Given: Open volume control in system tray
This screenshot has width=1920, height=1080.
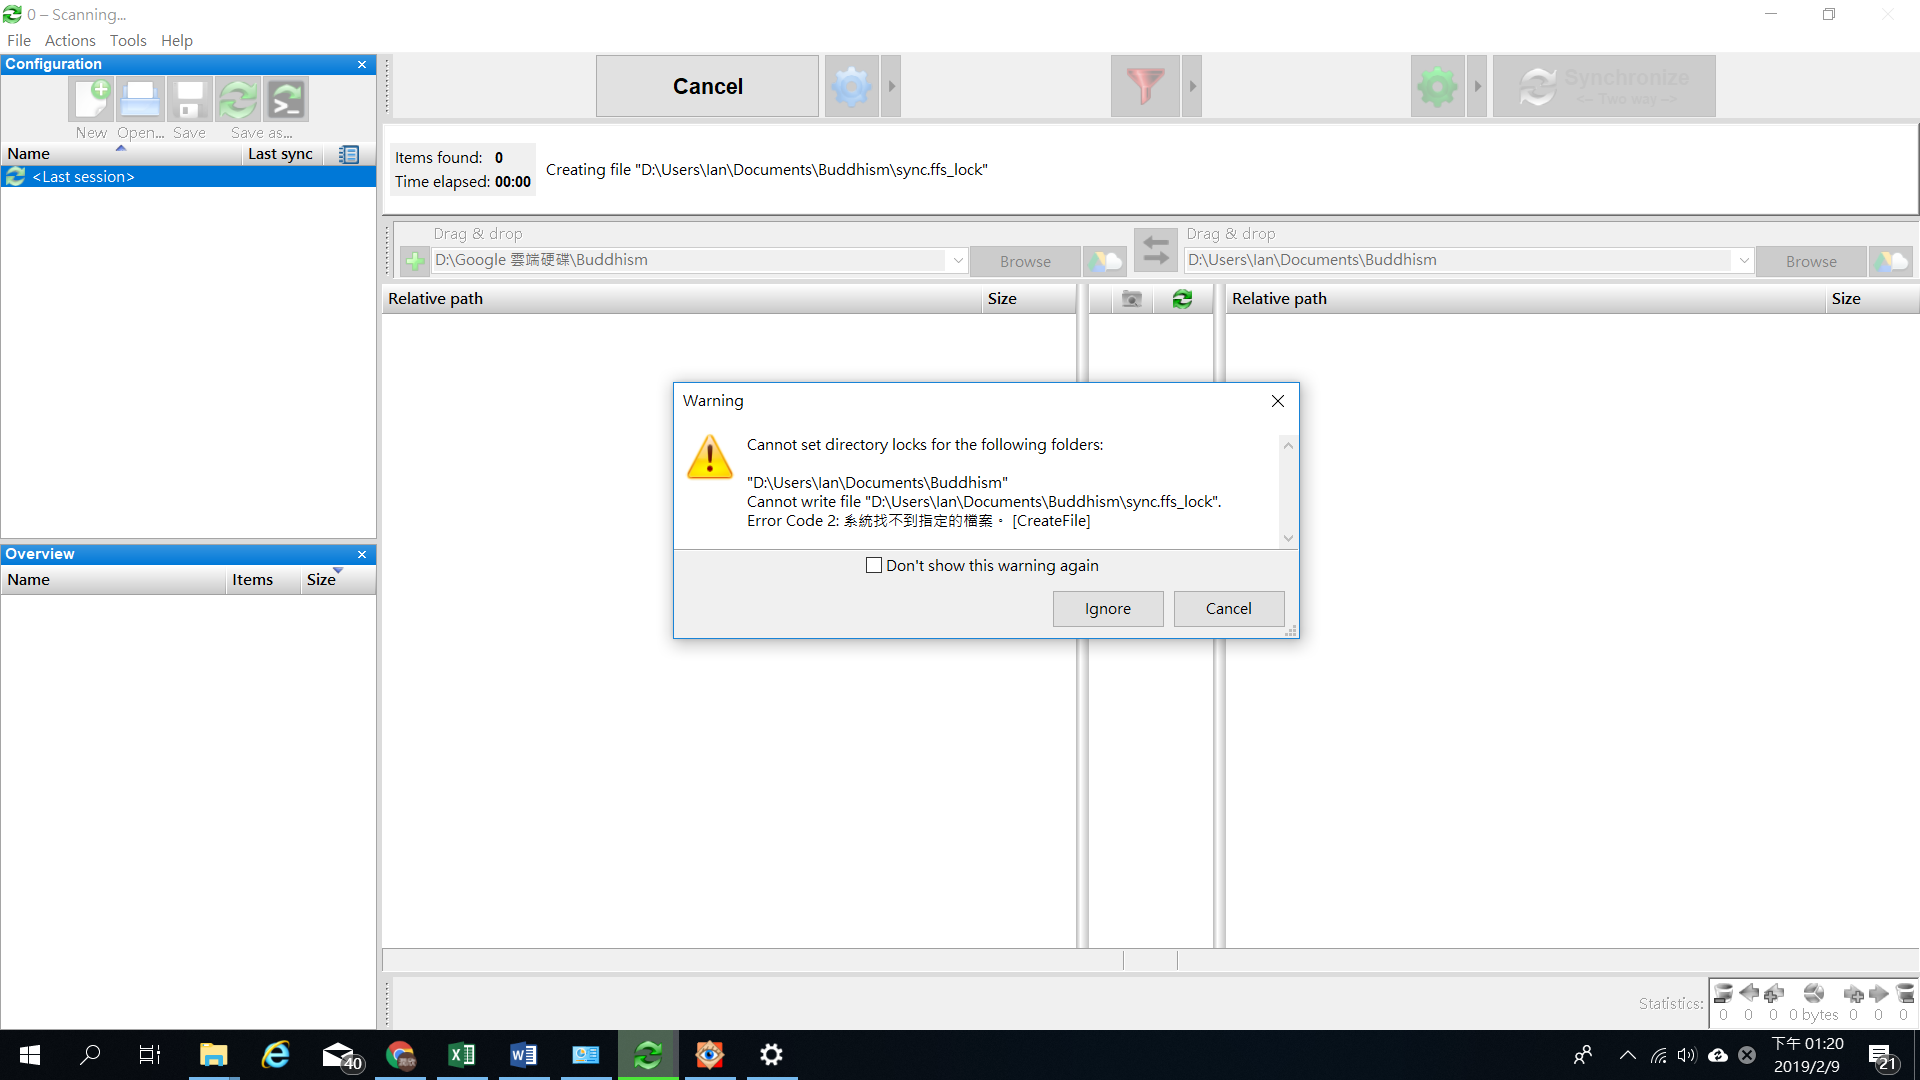Looking at the screenshot, I should (1687, 1055).
